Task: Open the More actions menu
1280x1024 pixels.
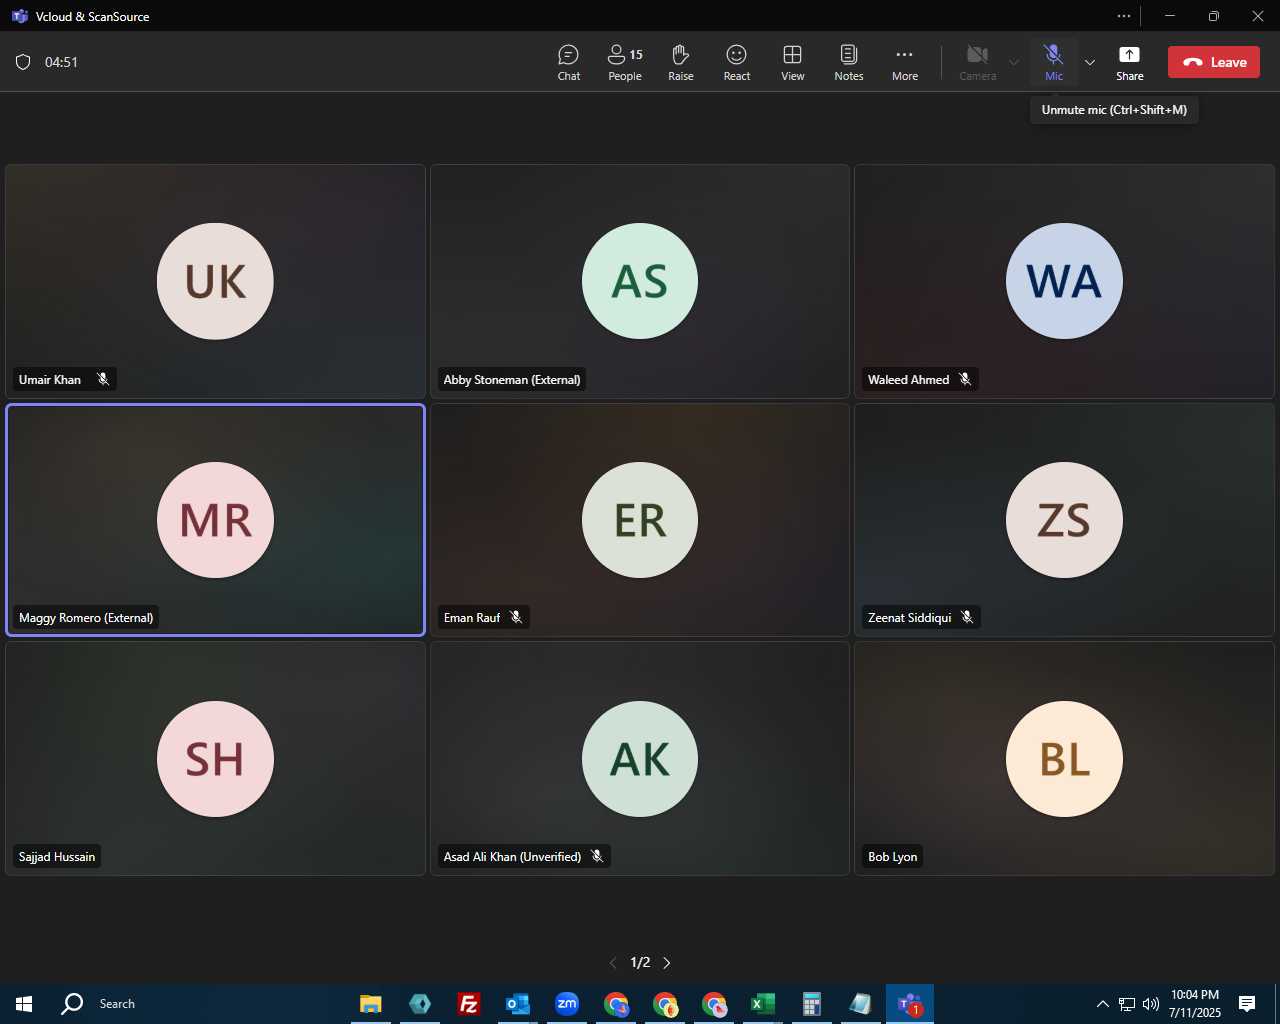Action: point(905,62)
